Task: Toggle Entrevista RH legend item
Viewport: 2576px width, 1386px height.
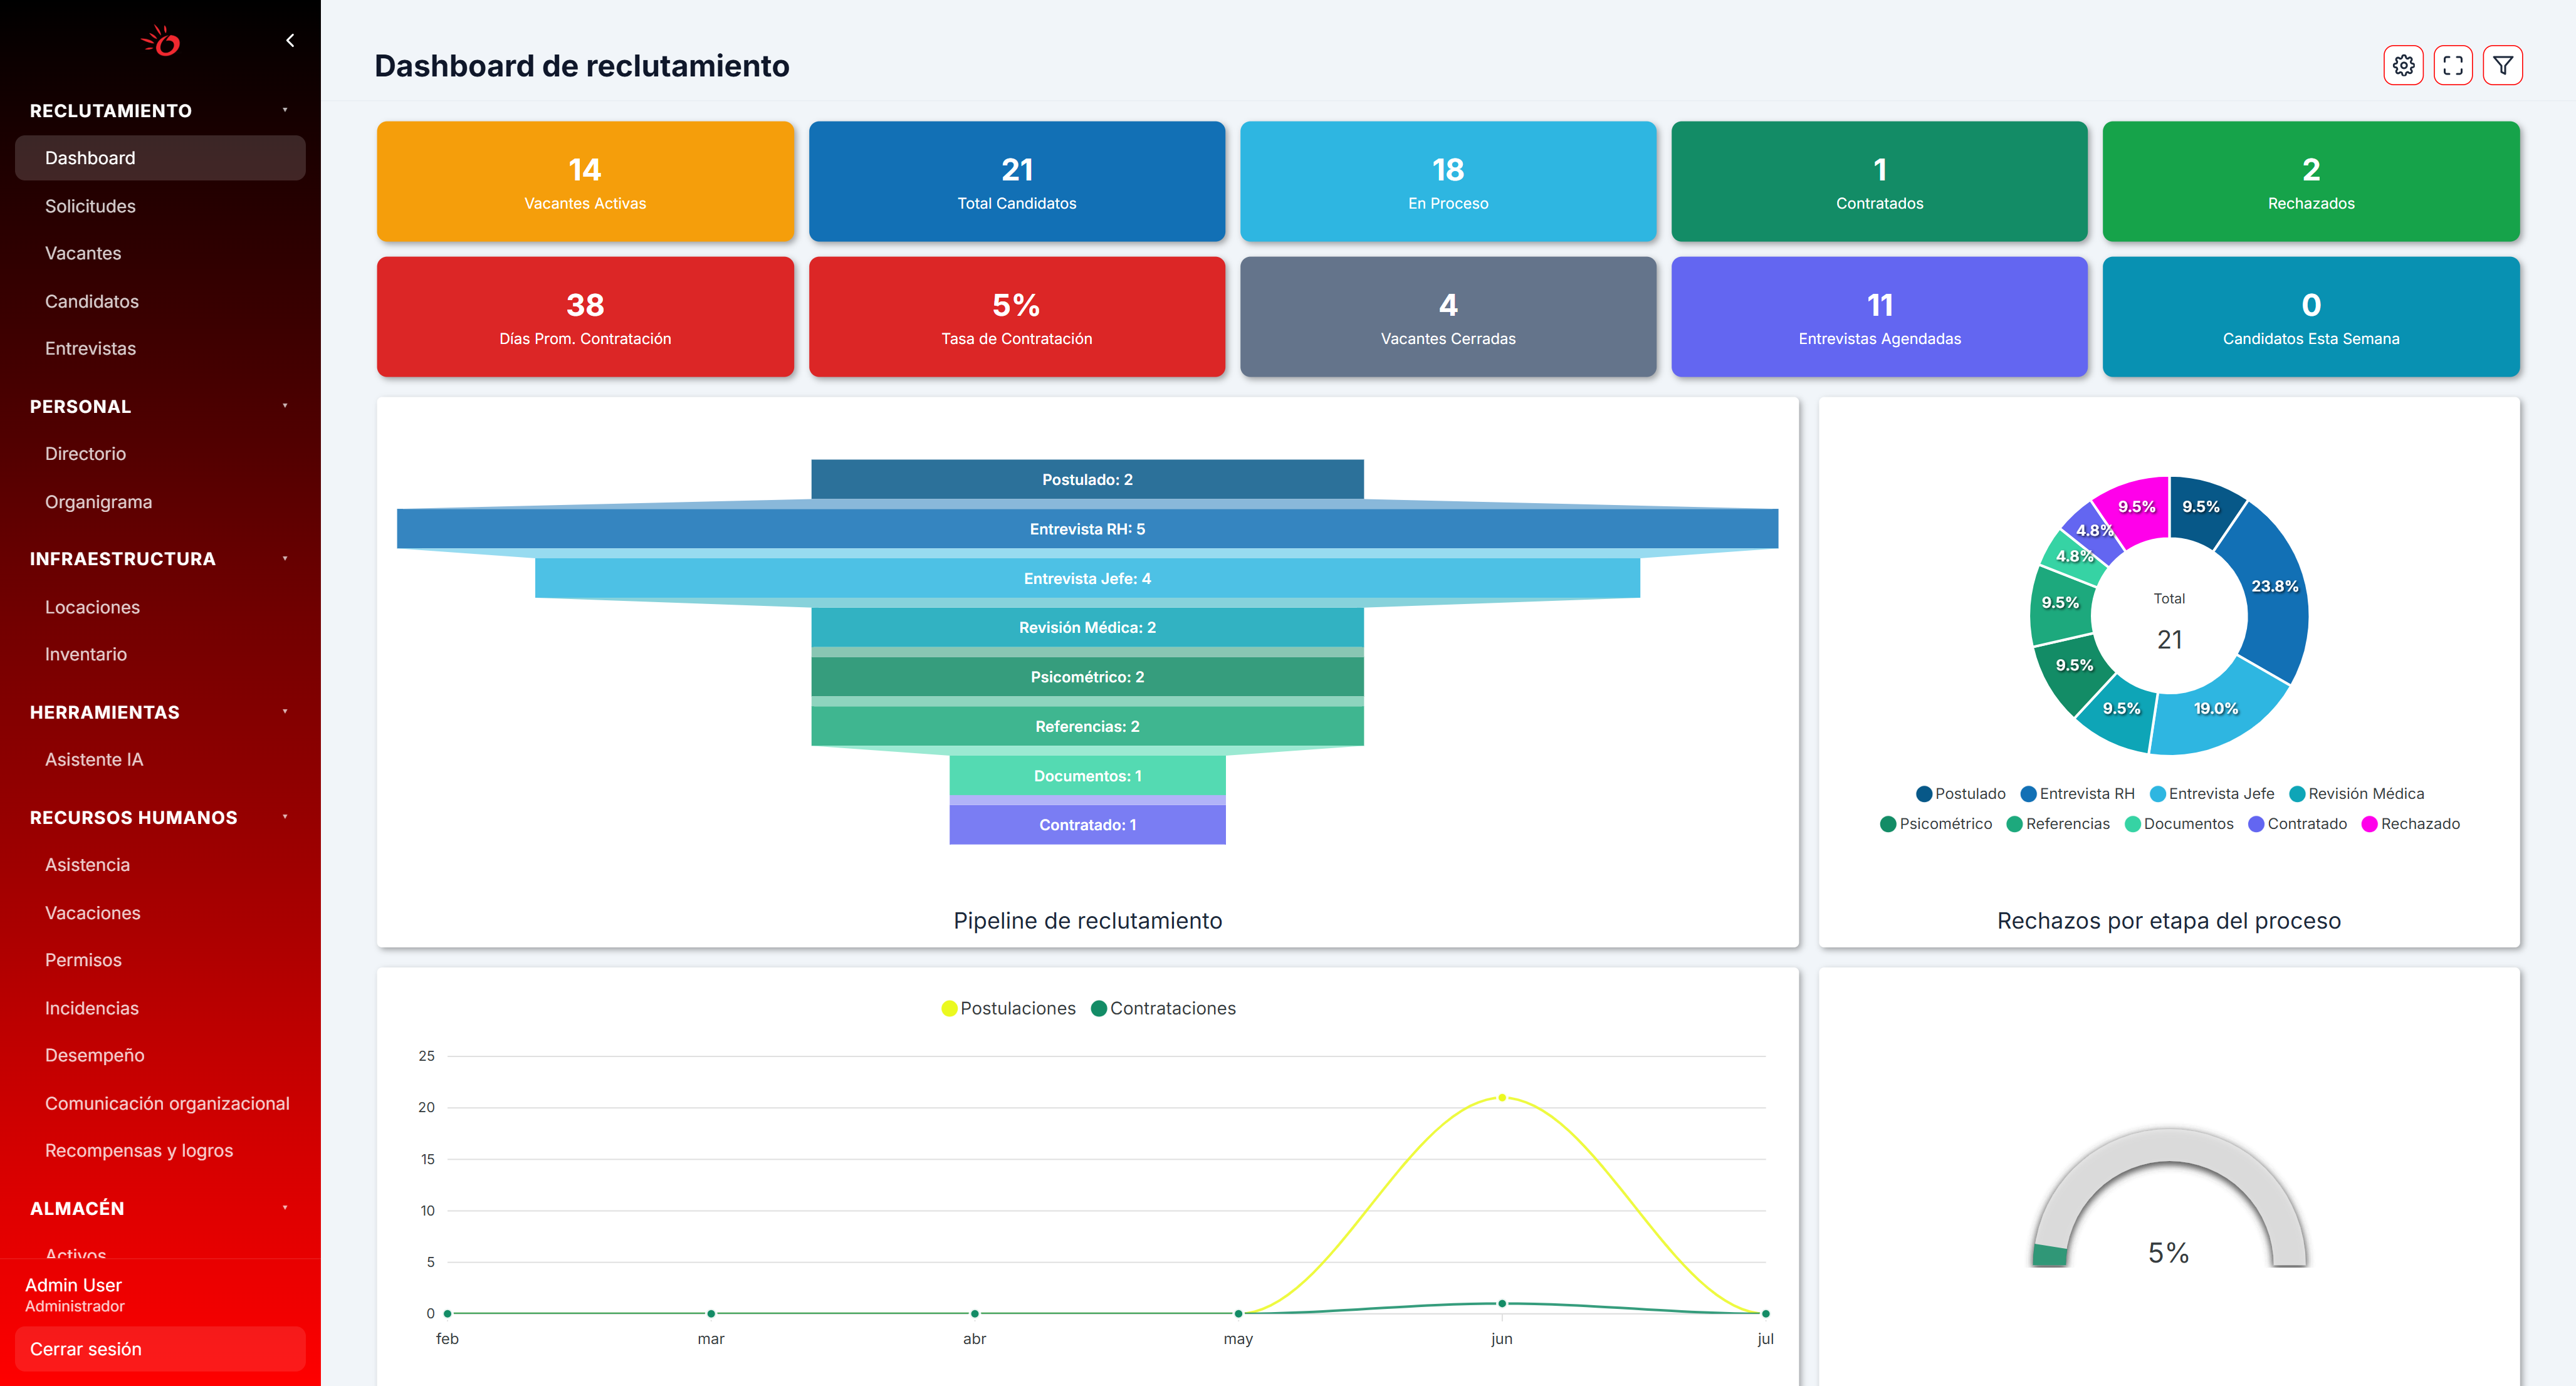Action: click(x=2077, y=794)
